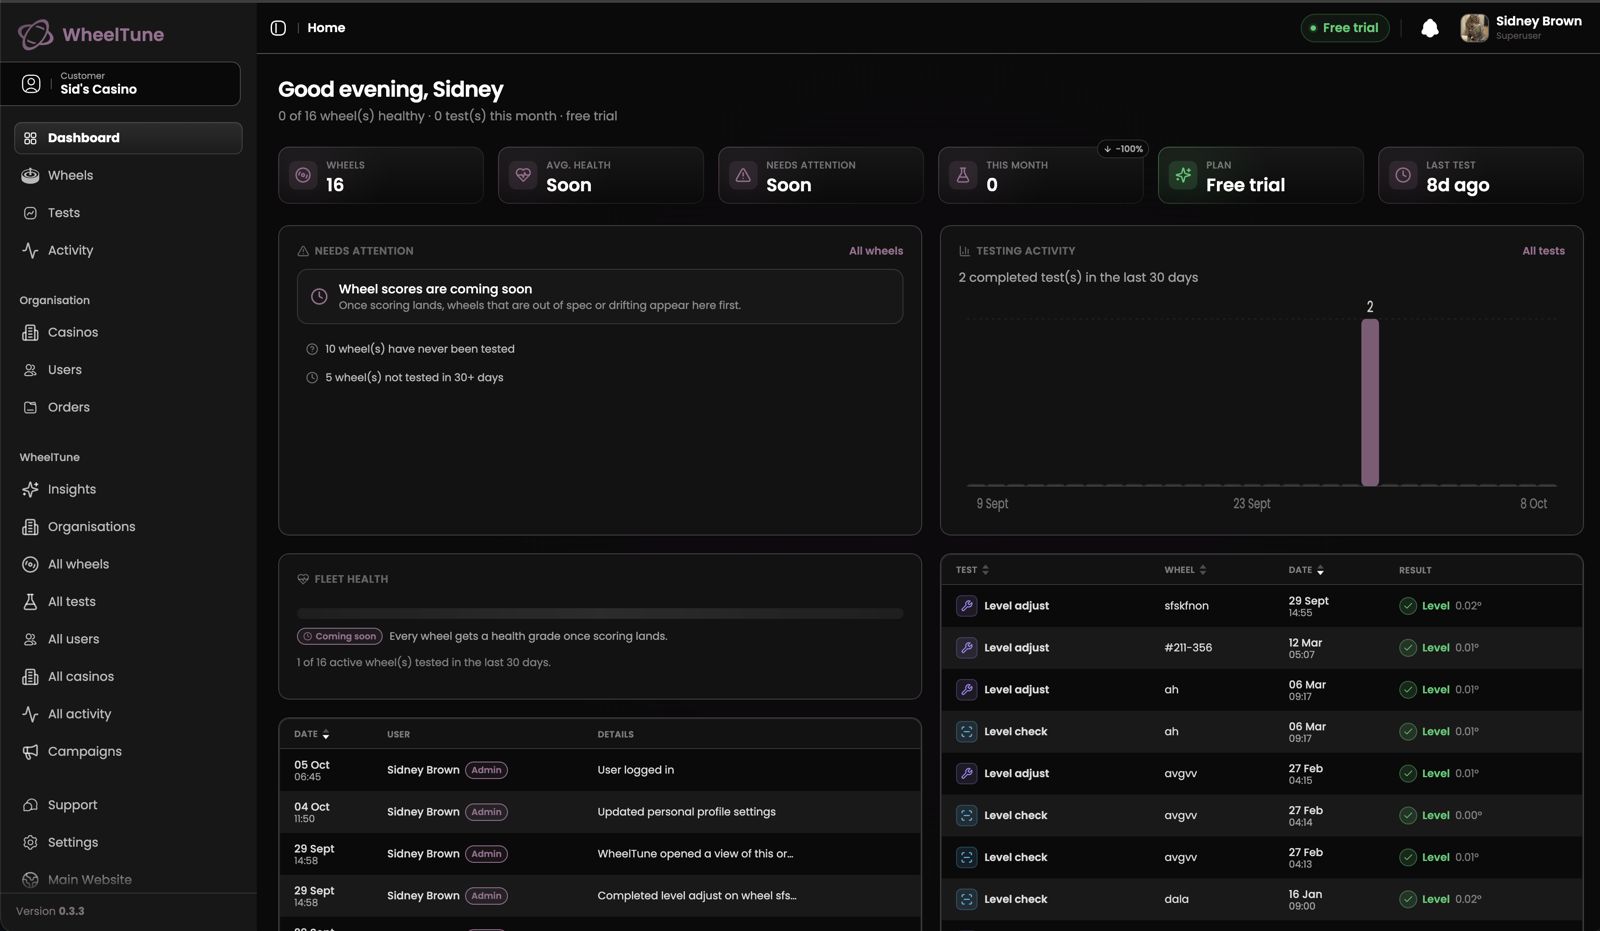
Task: Click the All tests flask icon
Action: [x=30, y=601]
